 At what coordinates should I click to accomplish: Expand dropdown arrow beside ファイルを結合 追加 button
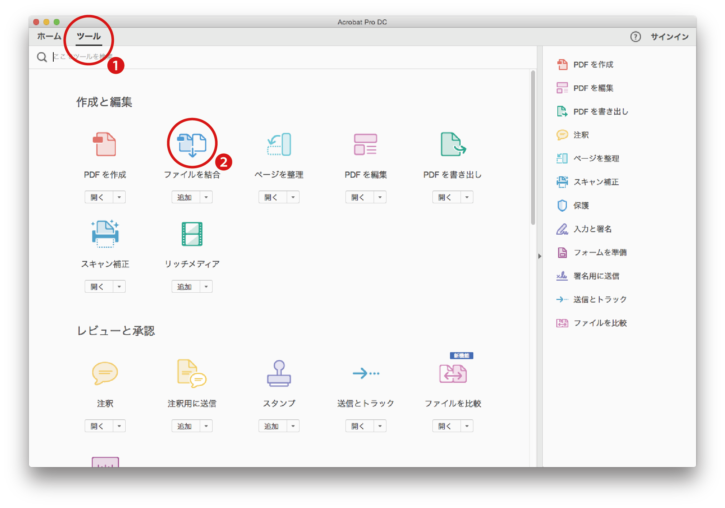tap(206, 198)
